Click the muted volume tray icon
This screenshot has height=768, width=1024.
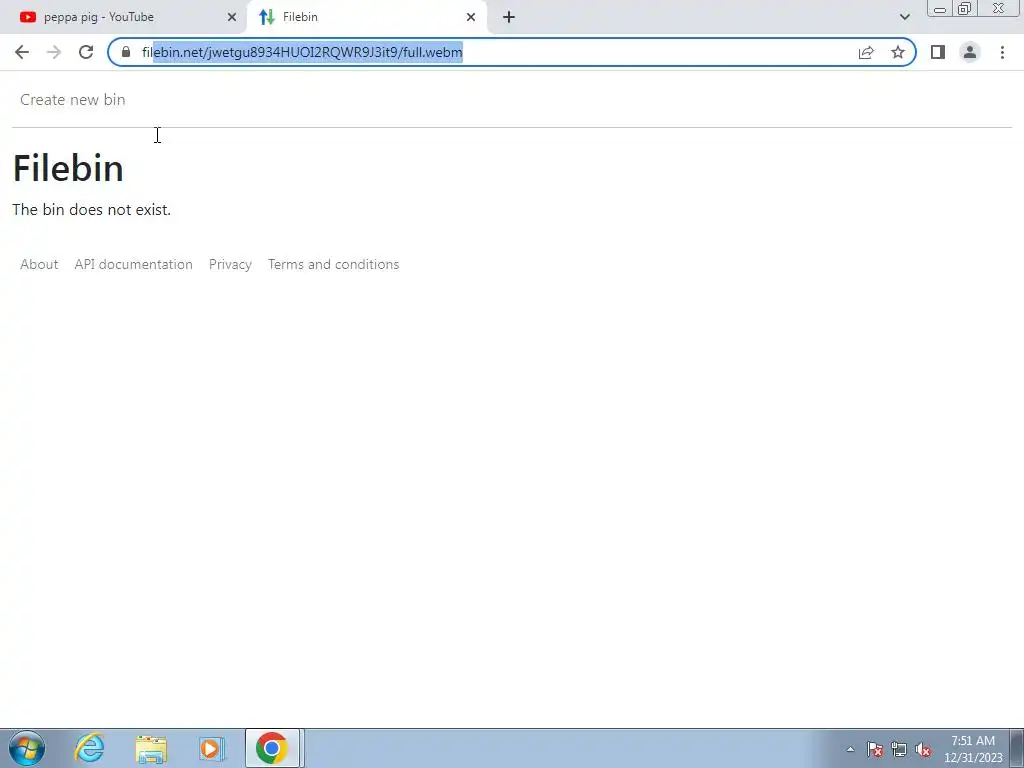pos(923,749)
